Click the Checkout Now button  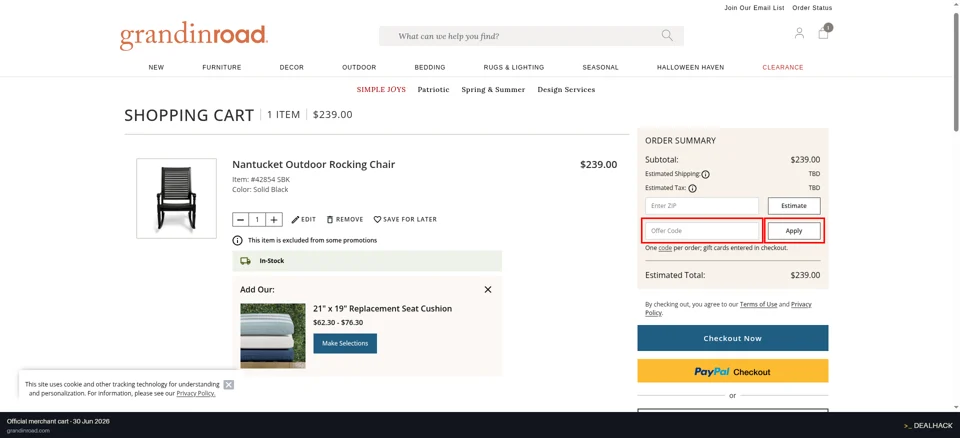pos(732,338)
